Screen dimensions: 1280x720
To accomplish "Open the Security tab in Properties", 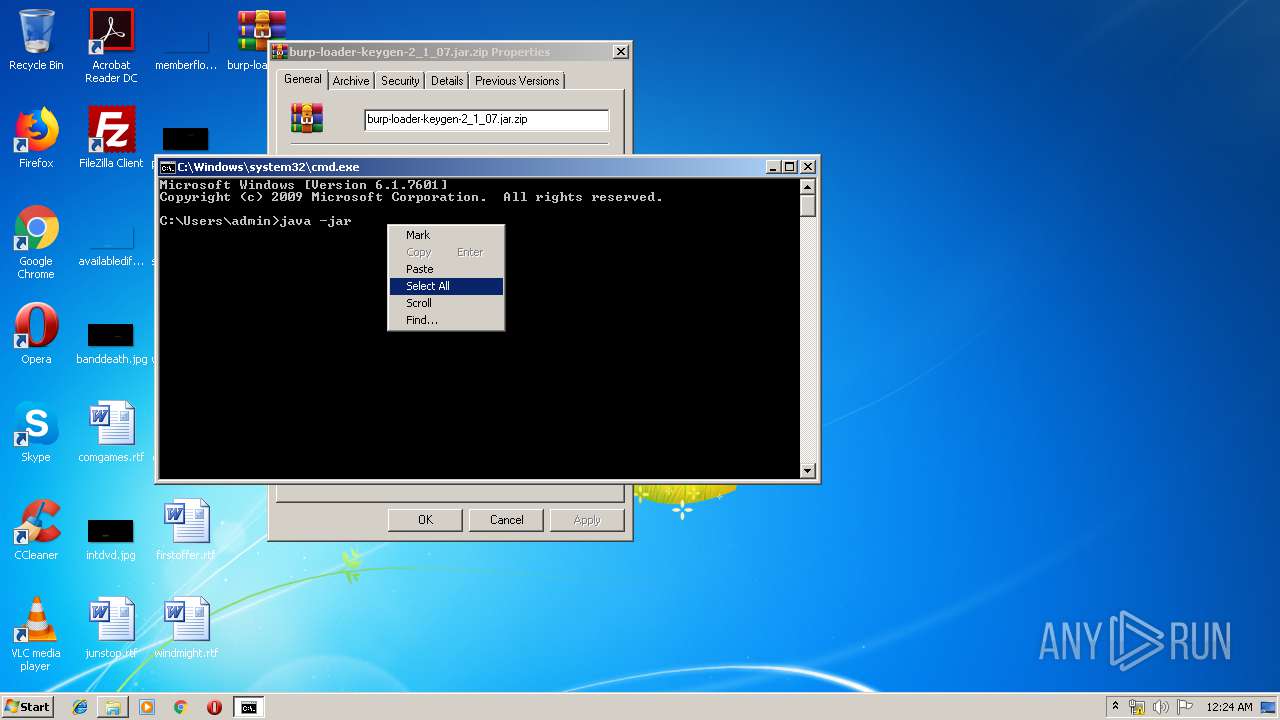I will click(400, 81).
